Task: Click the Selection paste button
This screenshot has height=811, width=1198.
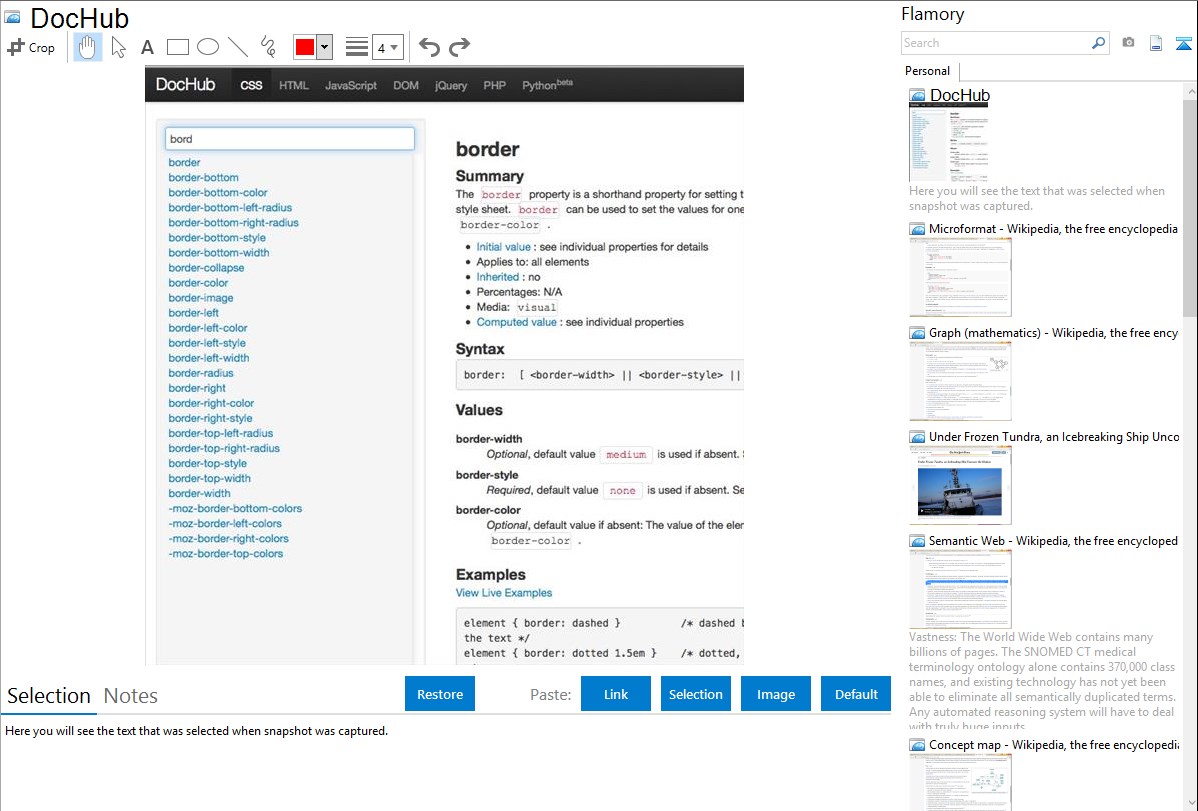Action: pos(695,694)
